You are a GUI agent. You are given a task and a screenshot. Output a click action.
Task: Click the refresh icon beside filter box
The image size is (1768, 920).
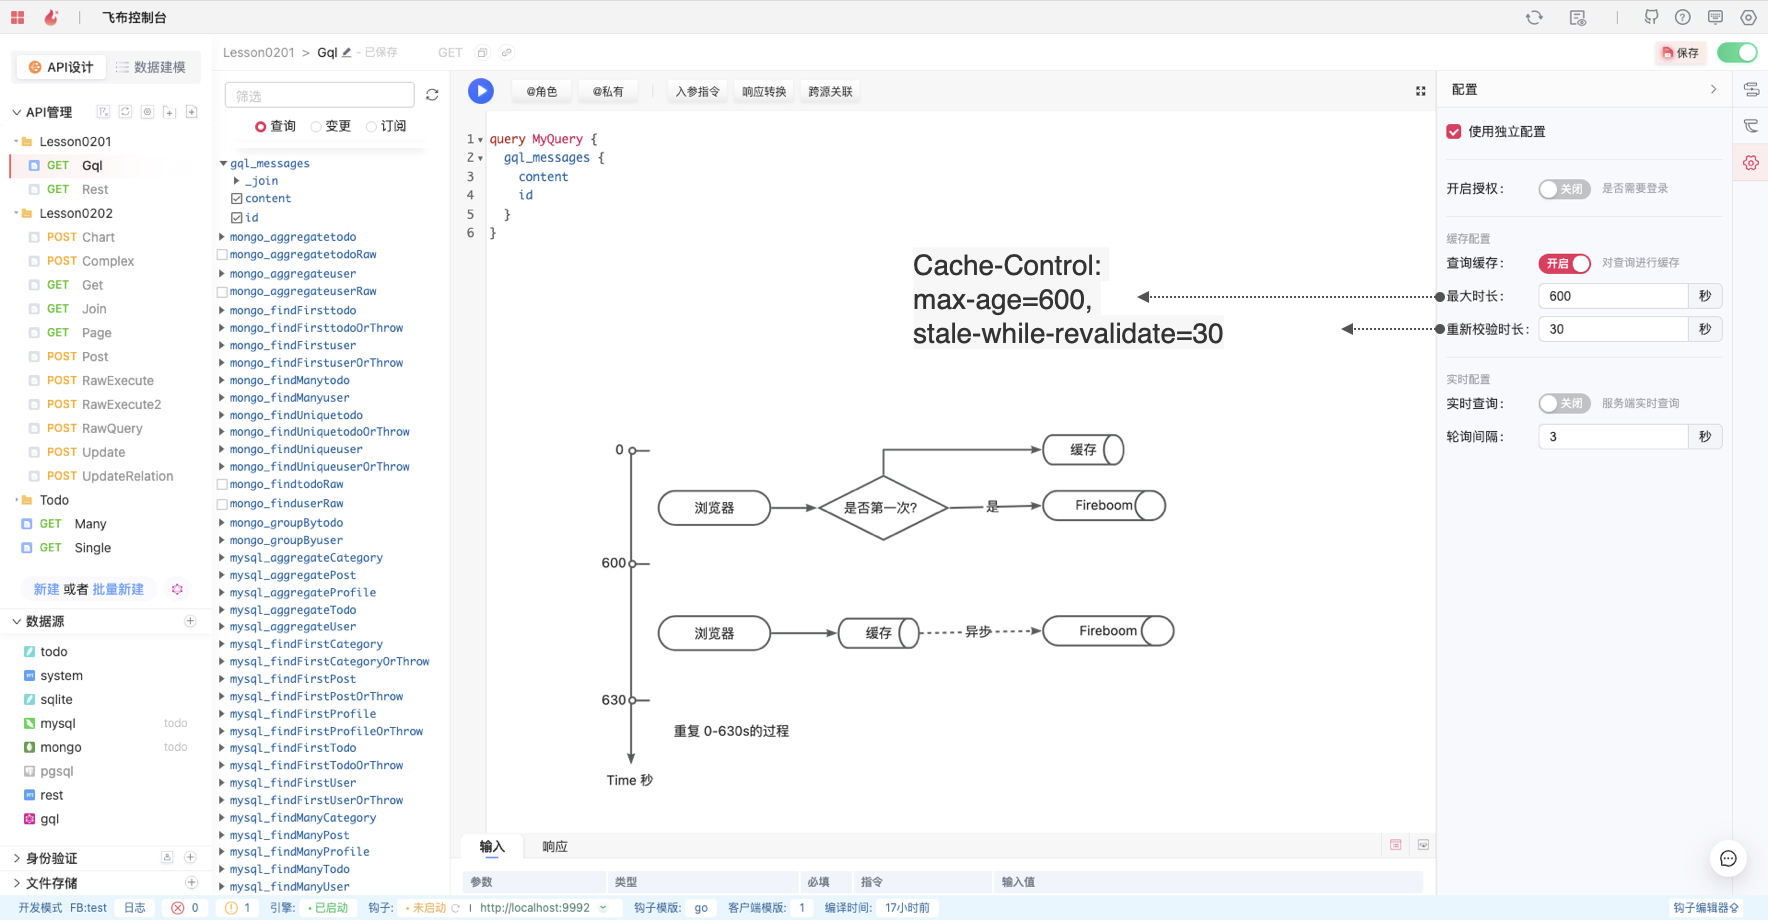(x=432, y=95)
